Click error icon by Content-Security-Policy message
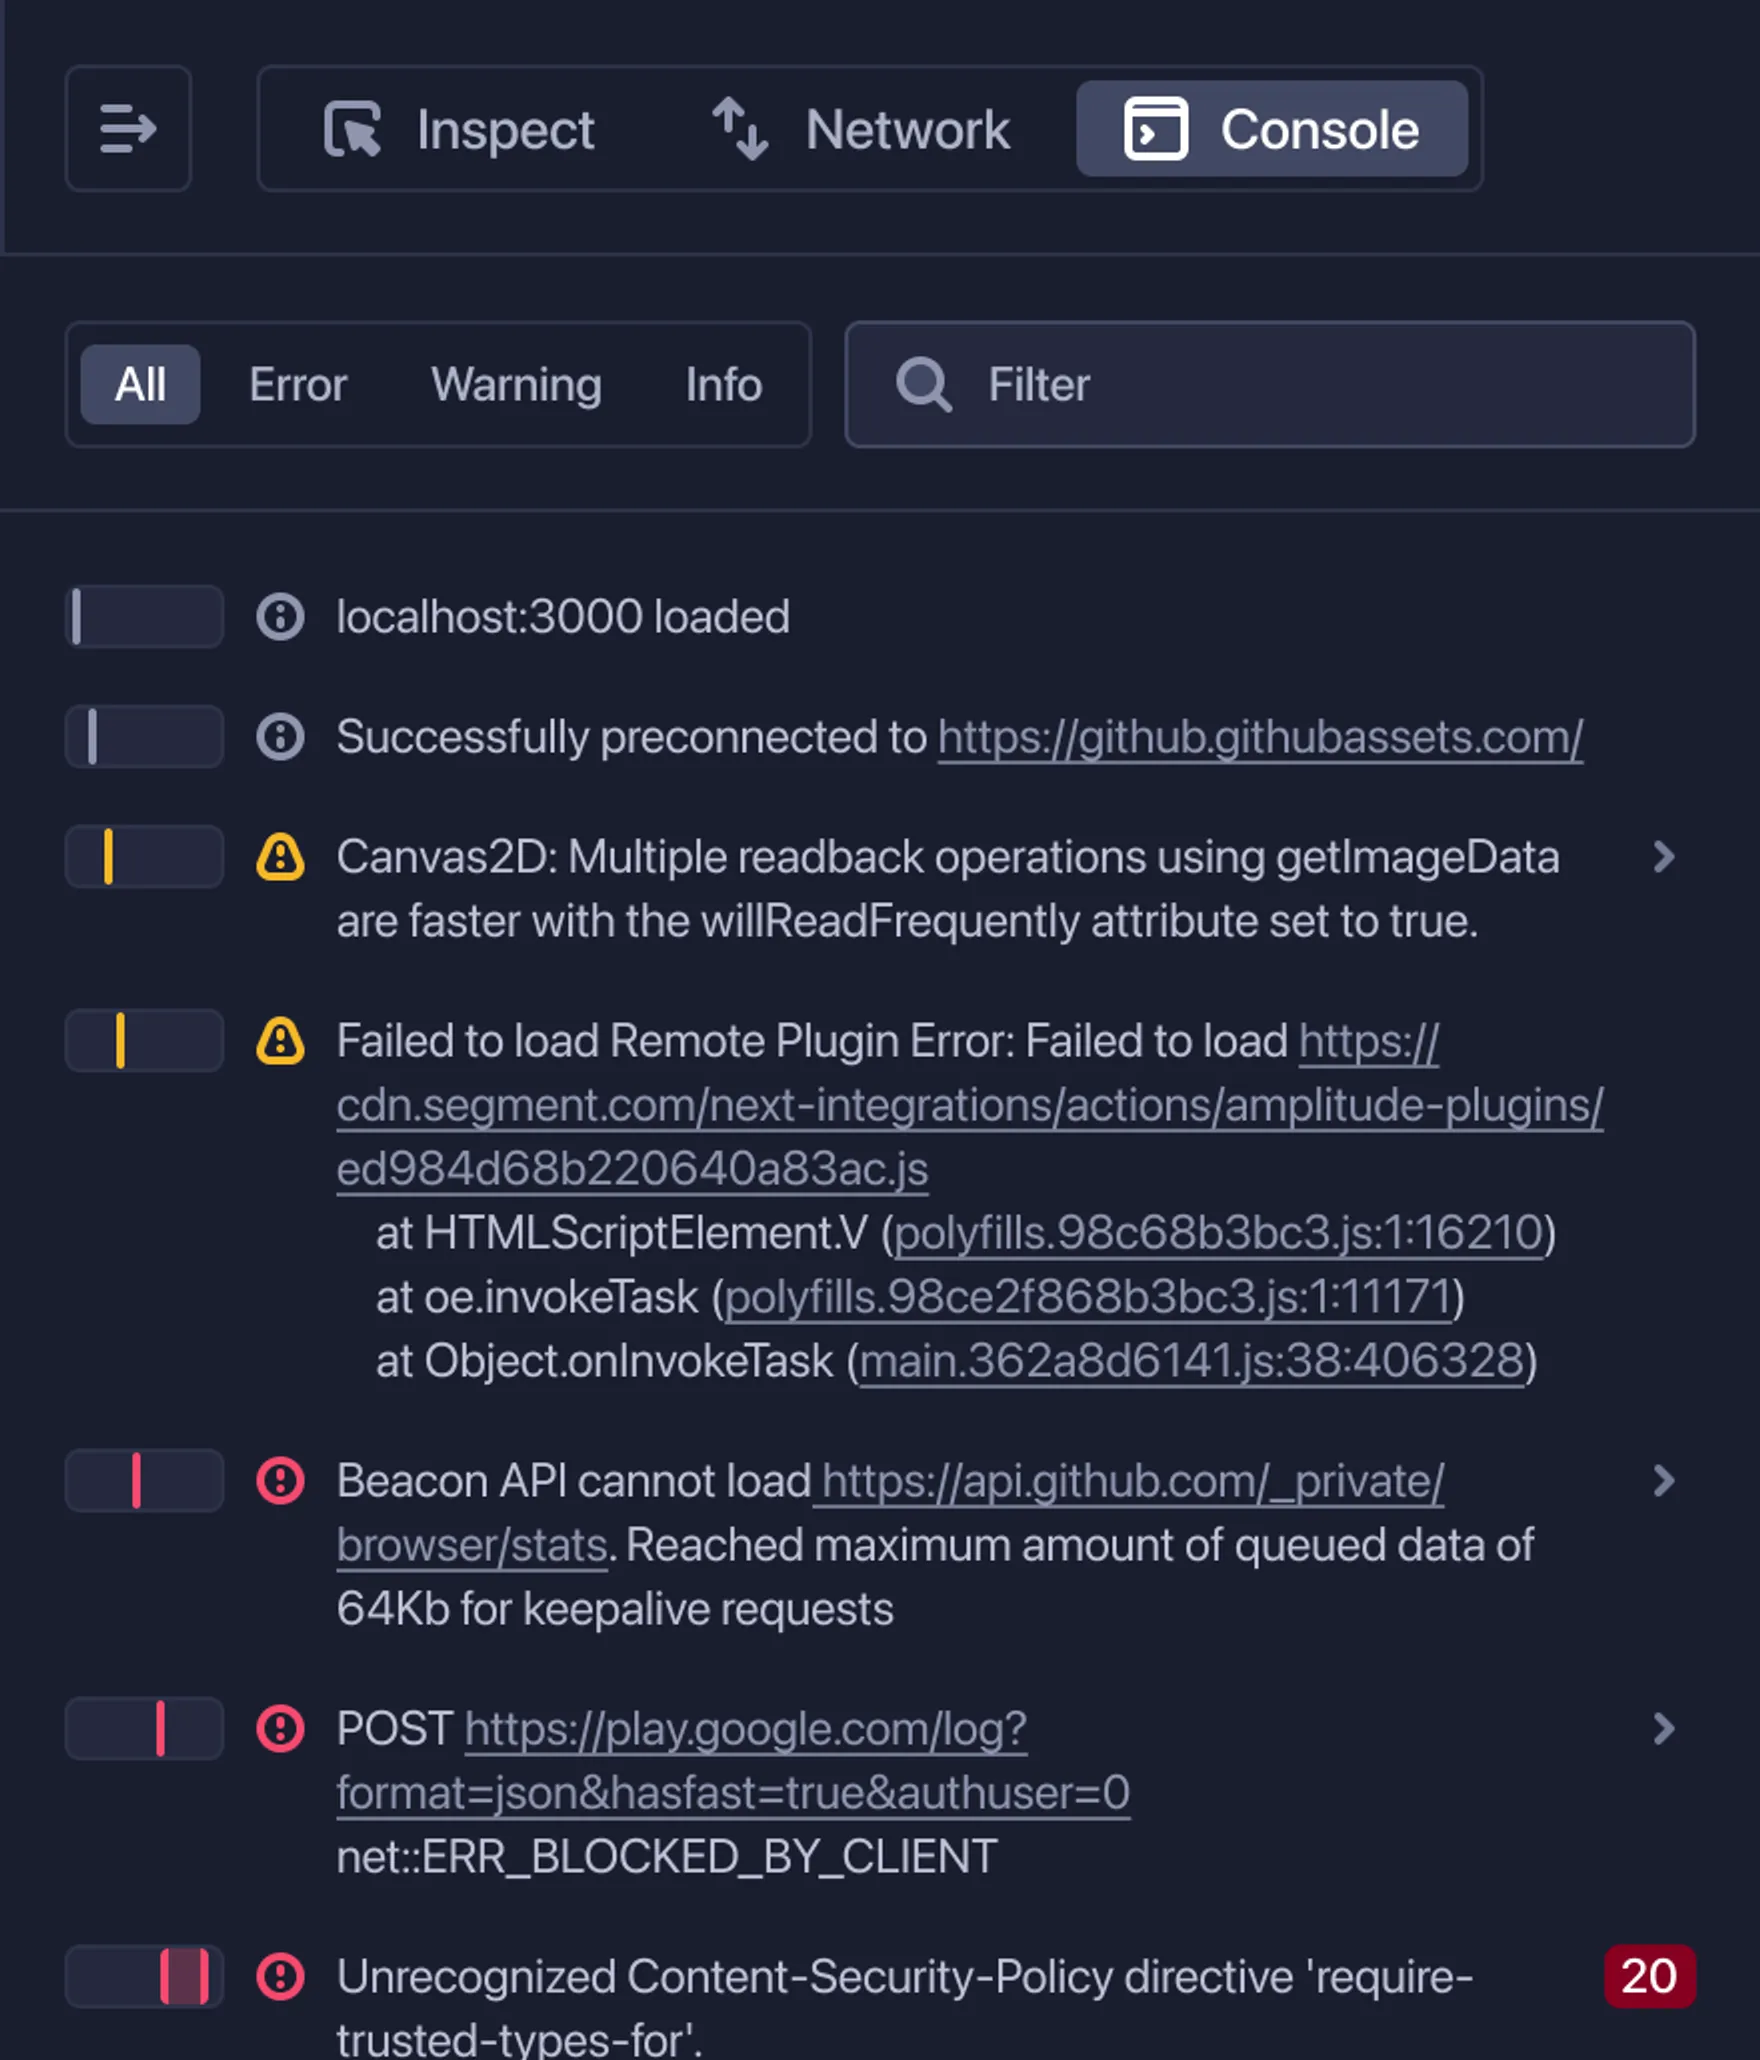 click(x=280, y=1977)
